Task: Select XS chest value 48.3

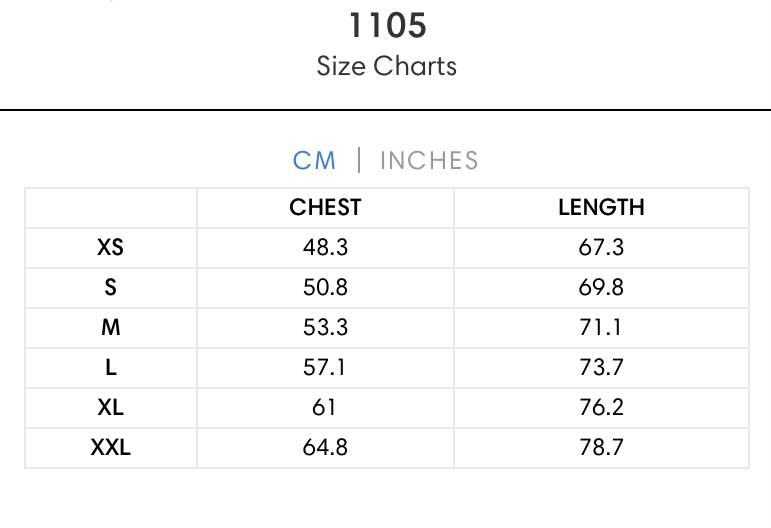Action: point(325,247)
